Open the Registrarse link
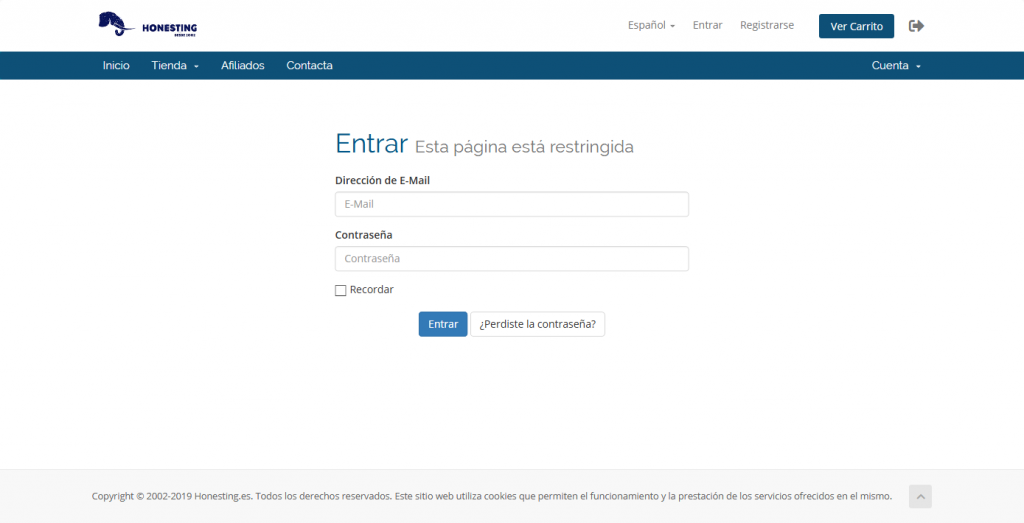Viewport: 1024px width, 523px height. [767, 25]
